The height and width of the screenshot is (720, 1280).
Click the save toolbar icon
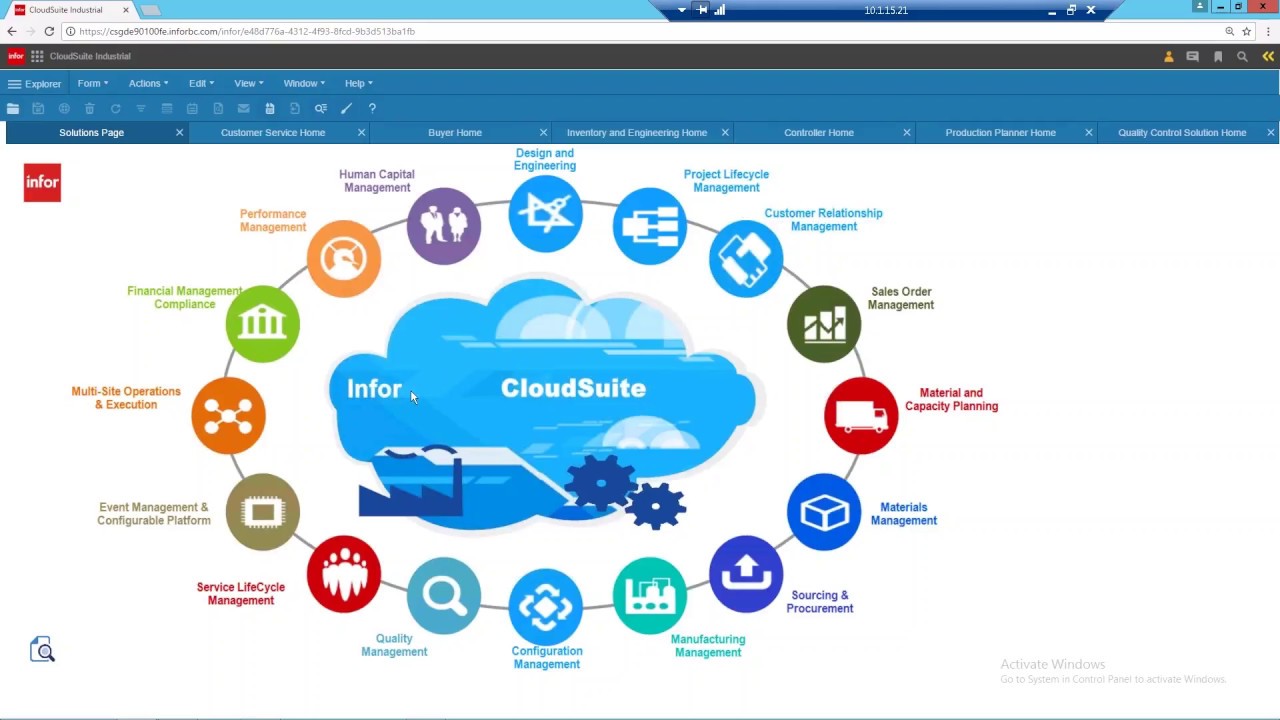pos(38,108)
